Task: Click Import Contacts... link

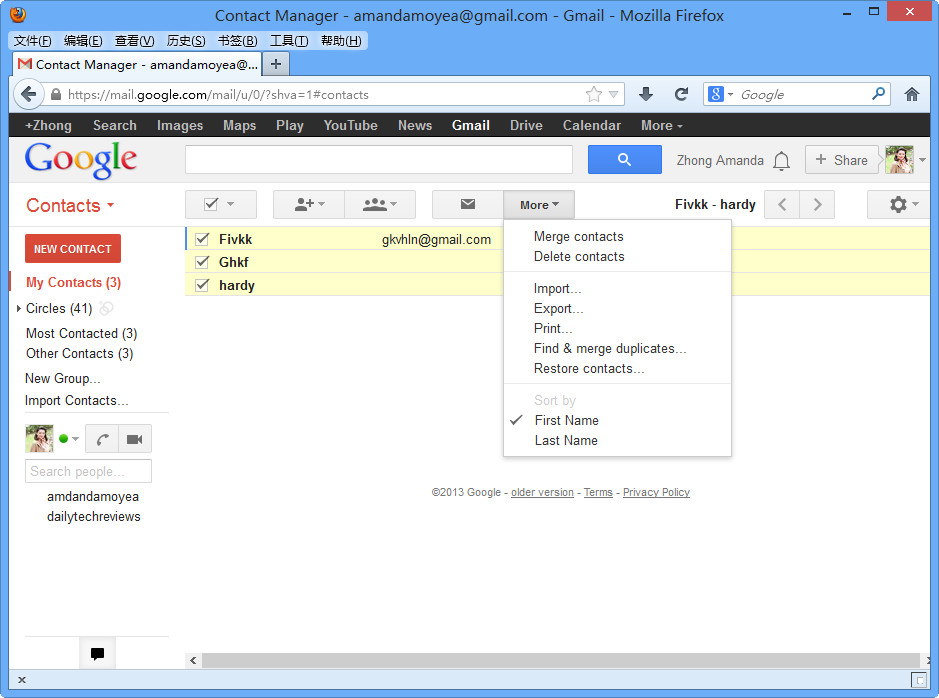Action: [77, 400]
